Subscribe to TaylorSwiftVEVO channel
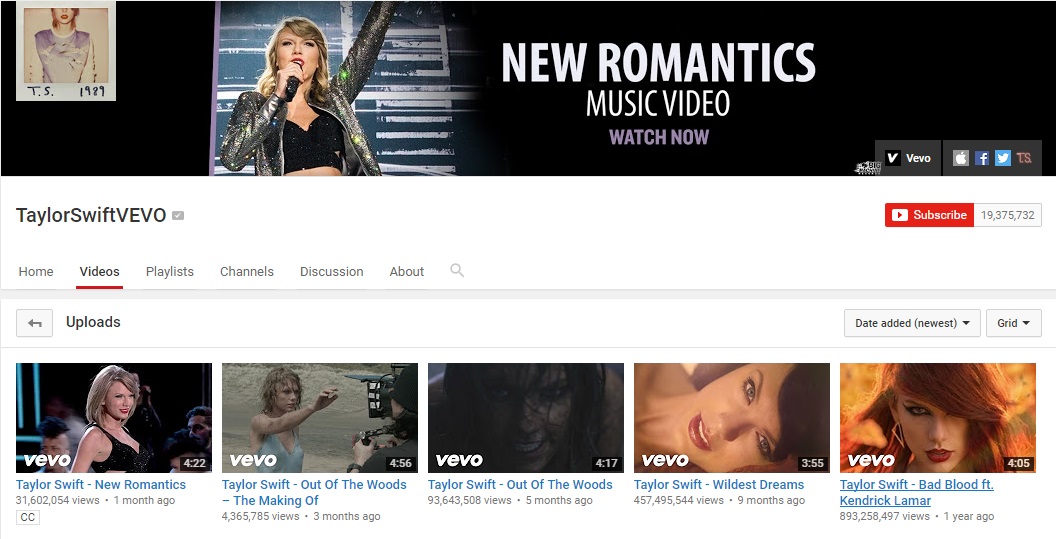 (x=929, y=215)
